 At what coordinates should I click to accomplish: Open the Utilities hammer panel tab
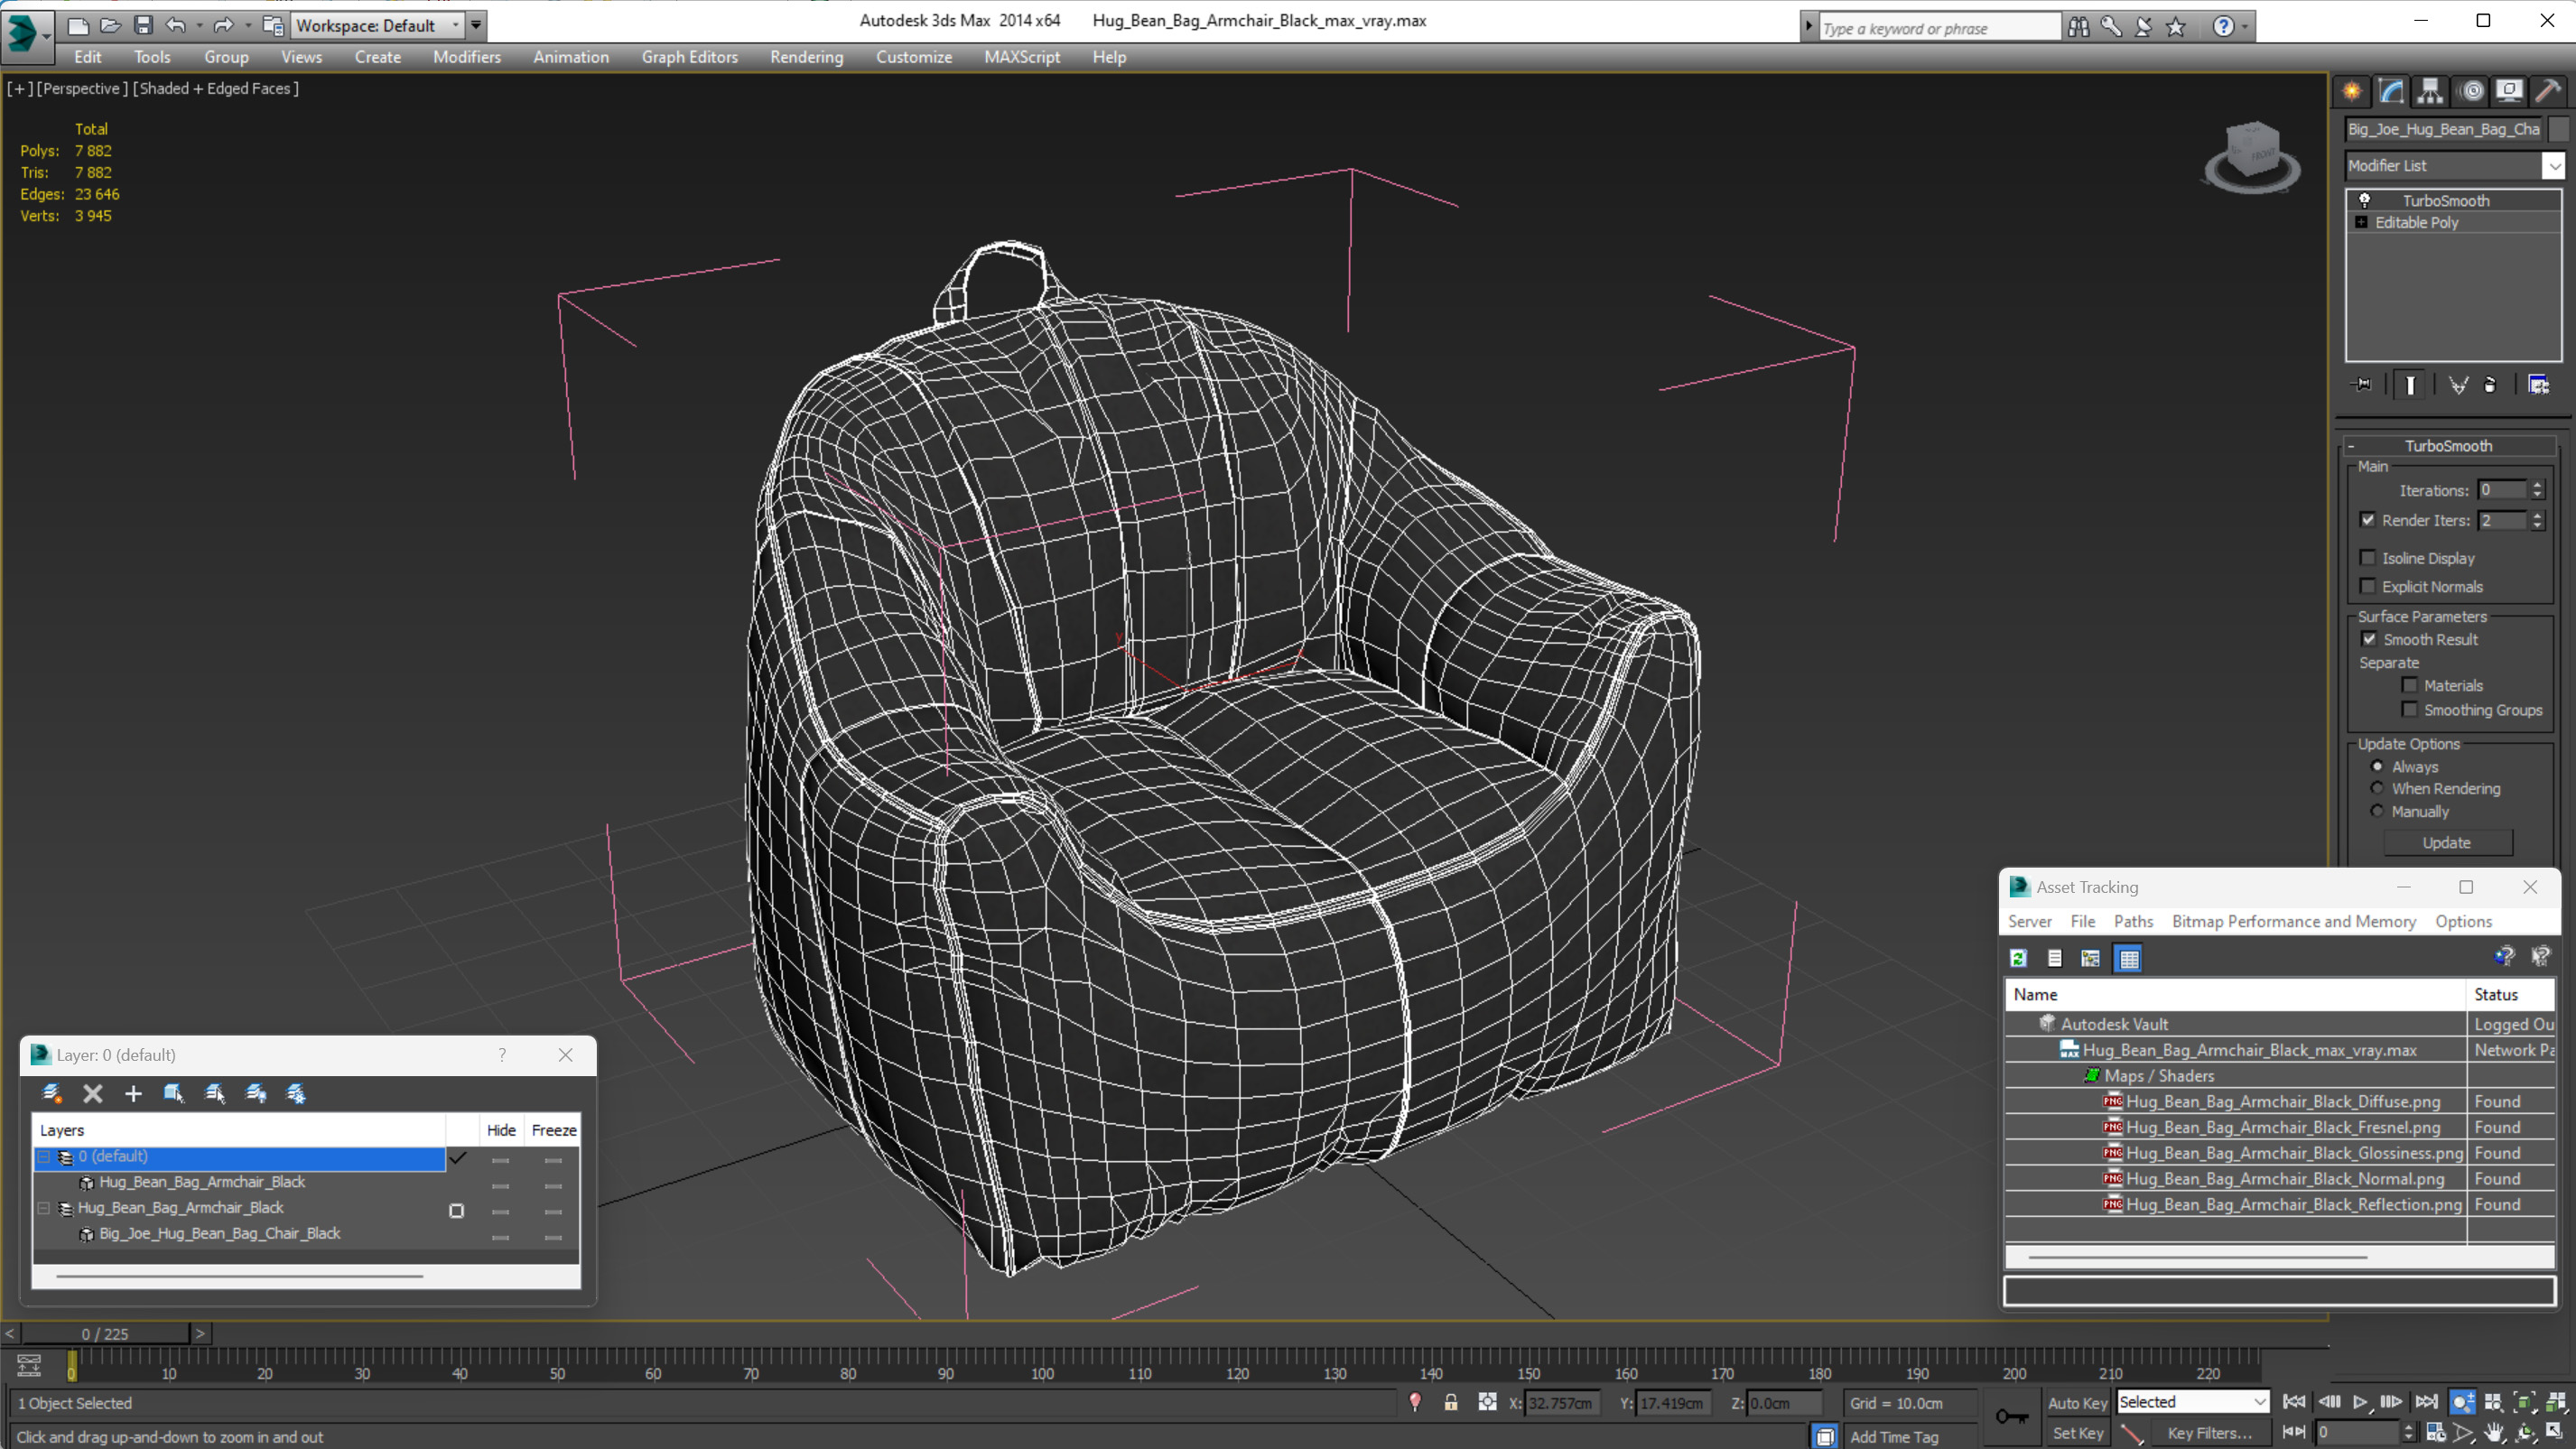tap(2548, 91)
